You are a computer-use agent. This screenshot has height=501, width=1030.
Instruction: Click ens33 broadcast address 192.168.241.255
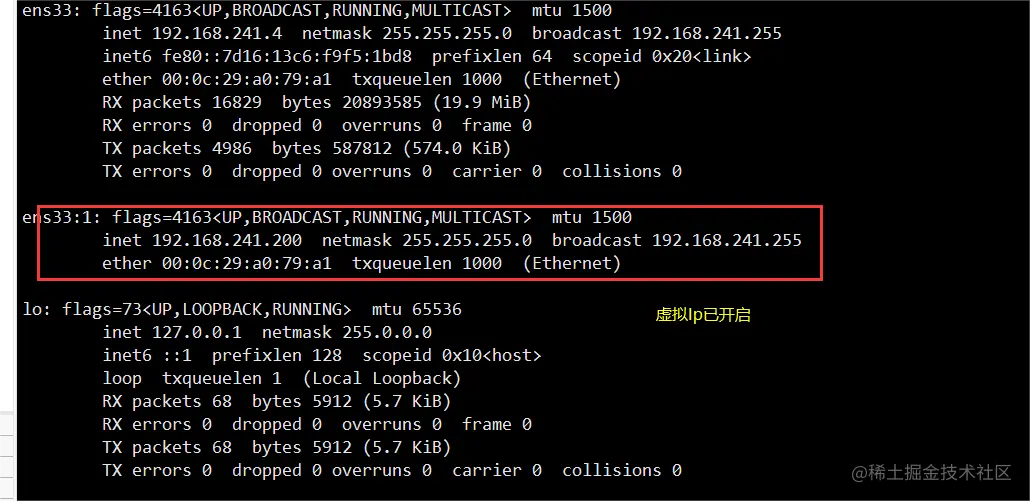pos(706,34)
